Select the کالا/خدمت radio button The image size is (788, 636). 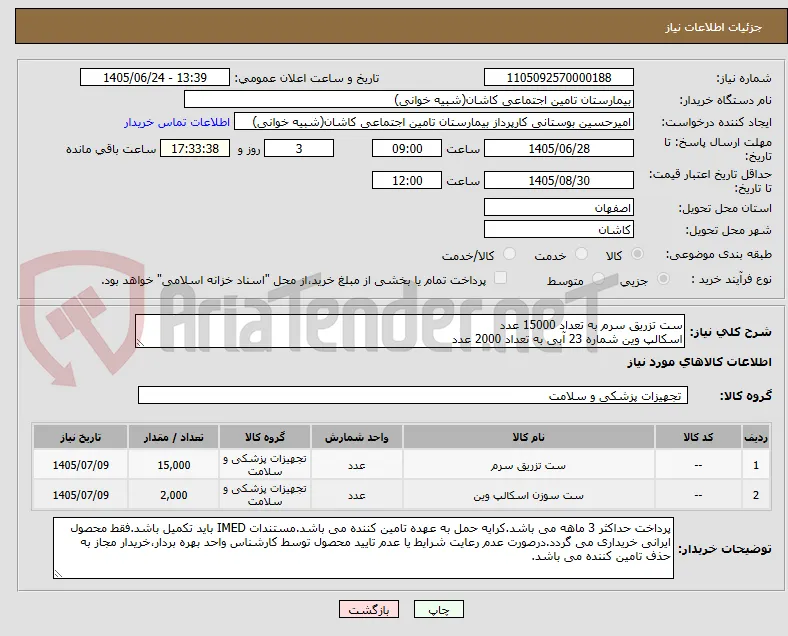[509, 254]
